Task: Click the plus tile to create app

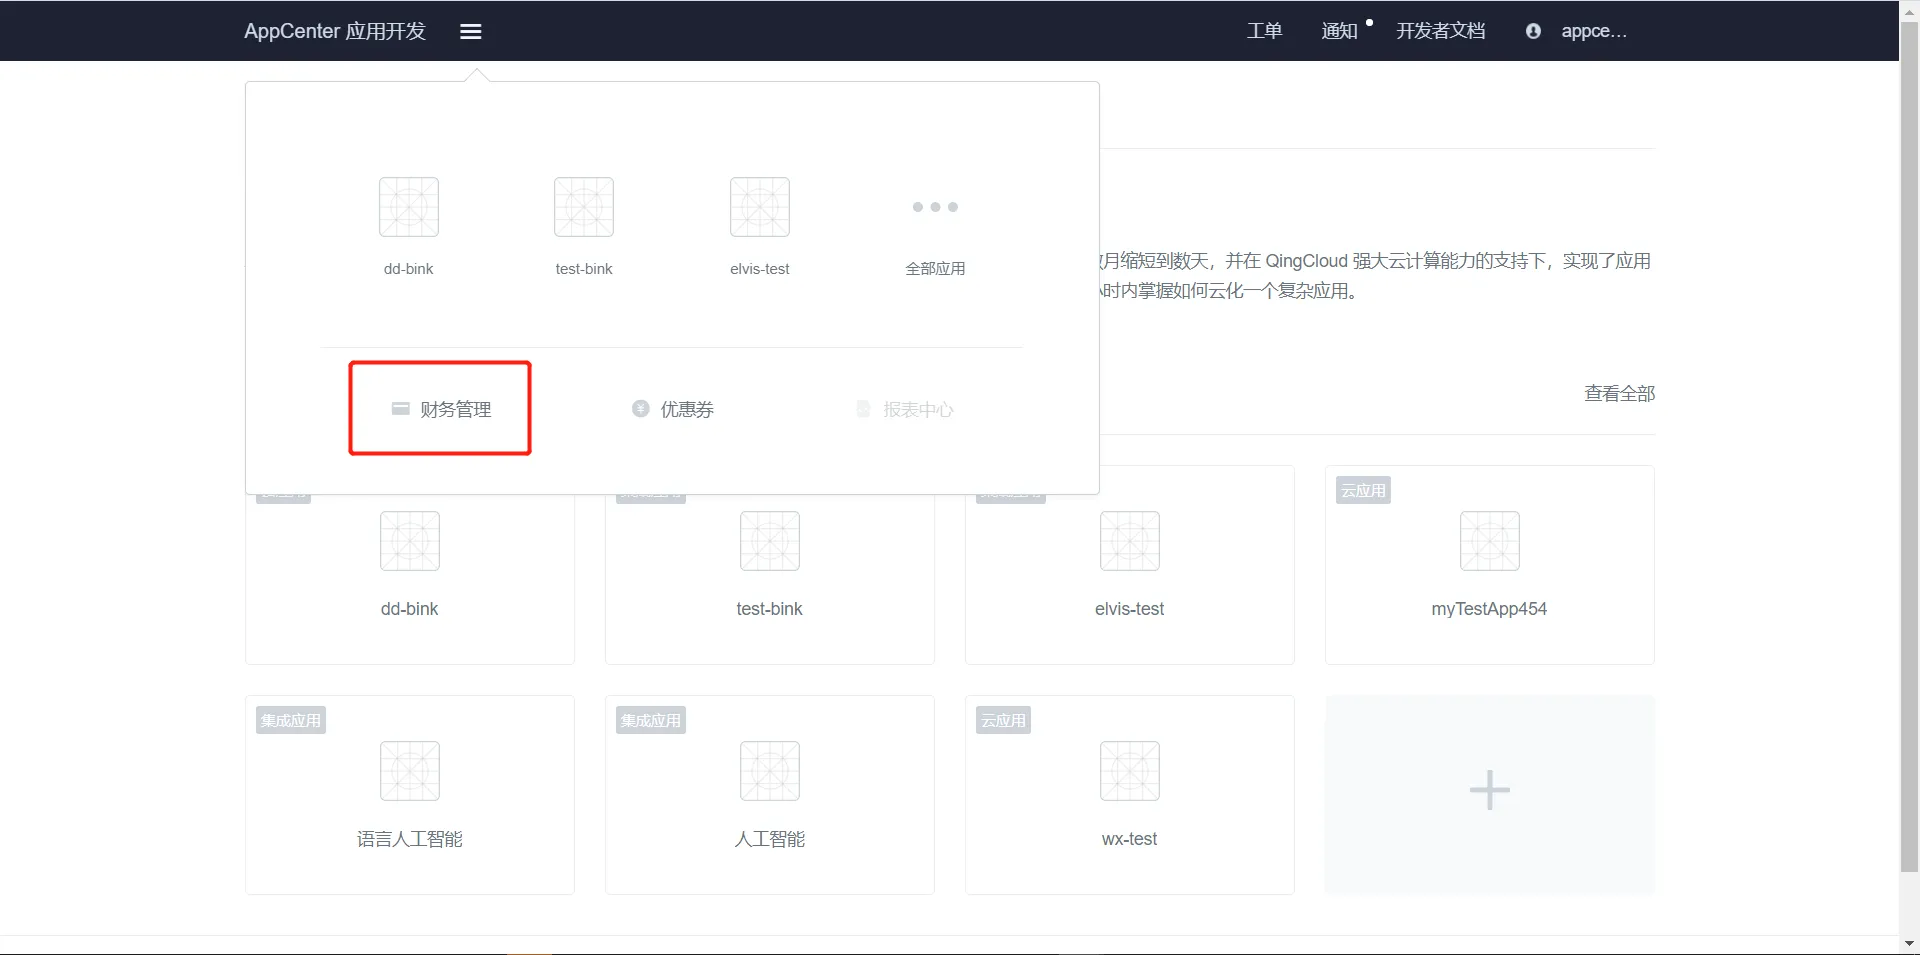Action: pyautogui.click(x=1489, y=791)
